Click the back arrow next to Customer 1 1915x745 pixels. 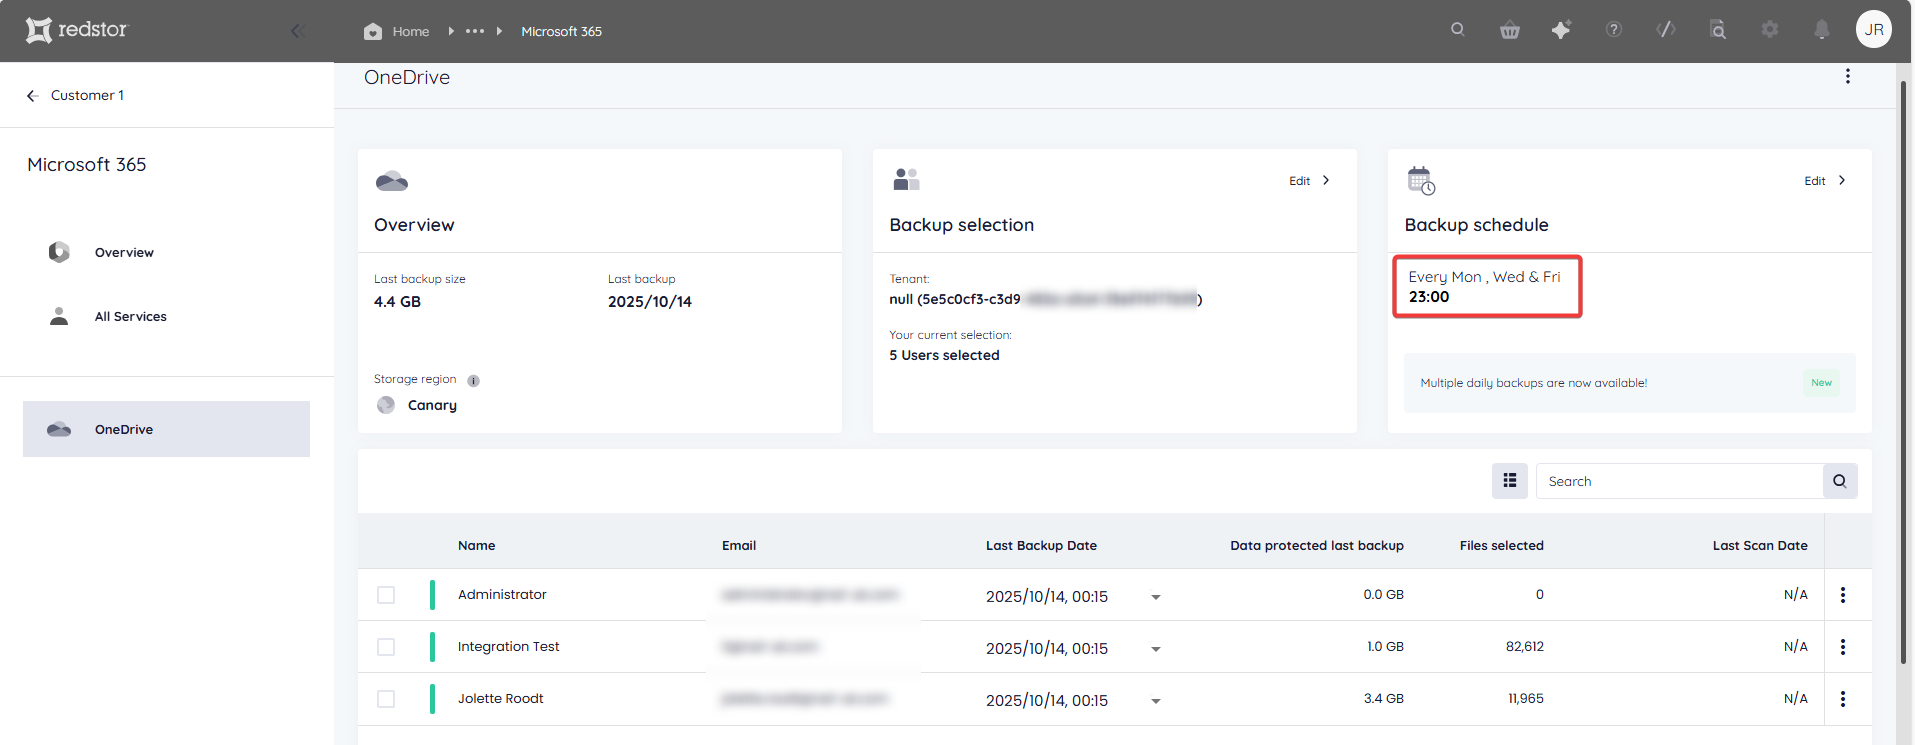coord(32,95)
